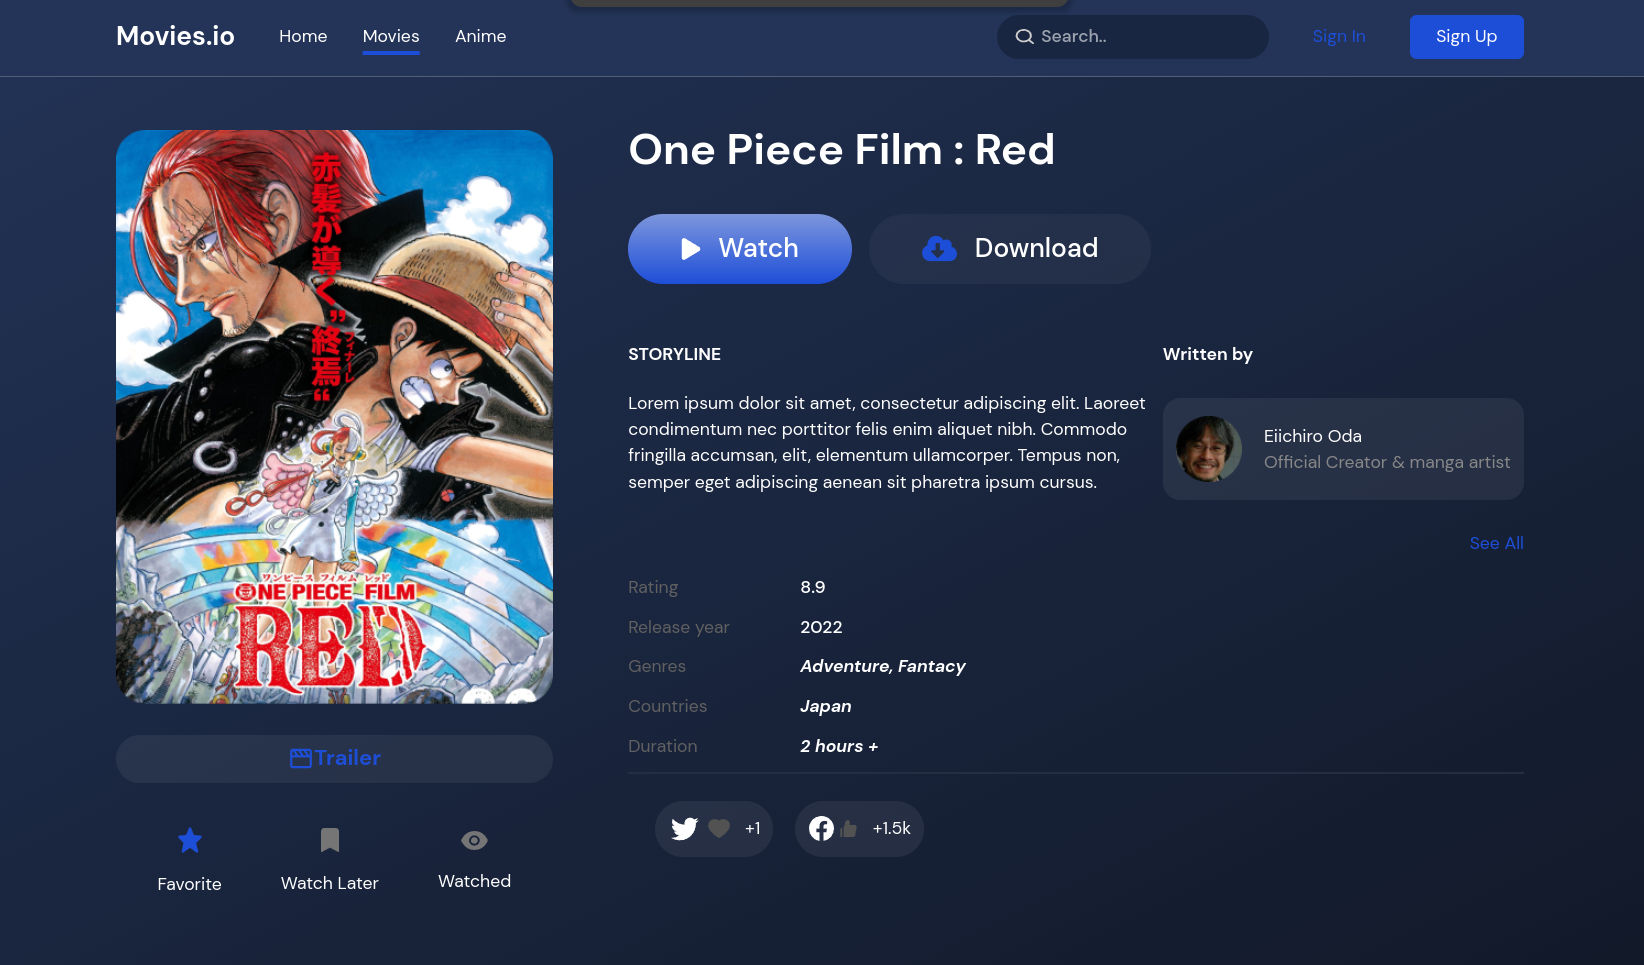The width and height of the screenshot is (1644, 965).
Task: Open the Home nav item
Action: [x=303, y=36]
